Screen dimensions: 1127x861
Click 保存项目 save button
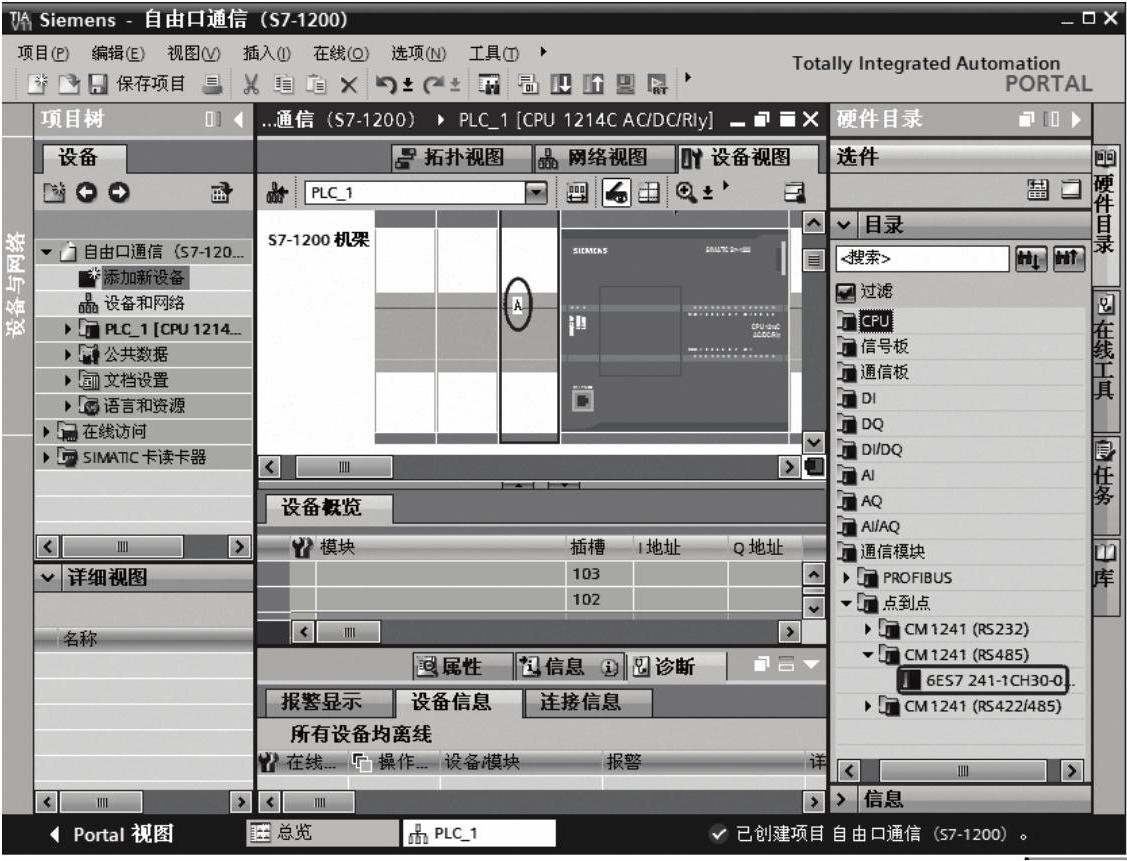click(137, 83)
